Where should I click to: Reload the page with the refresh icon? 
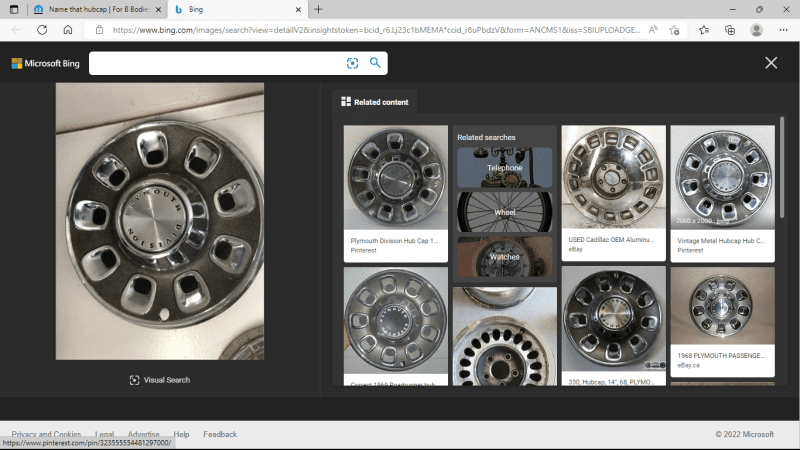[x=42, y=30]
